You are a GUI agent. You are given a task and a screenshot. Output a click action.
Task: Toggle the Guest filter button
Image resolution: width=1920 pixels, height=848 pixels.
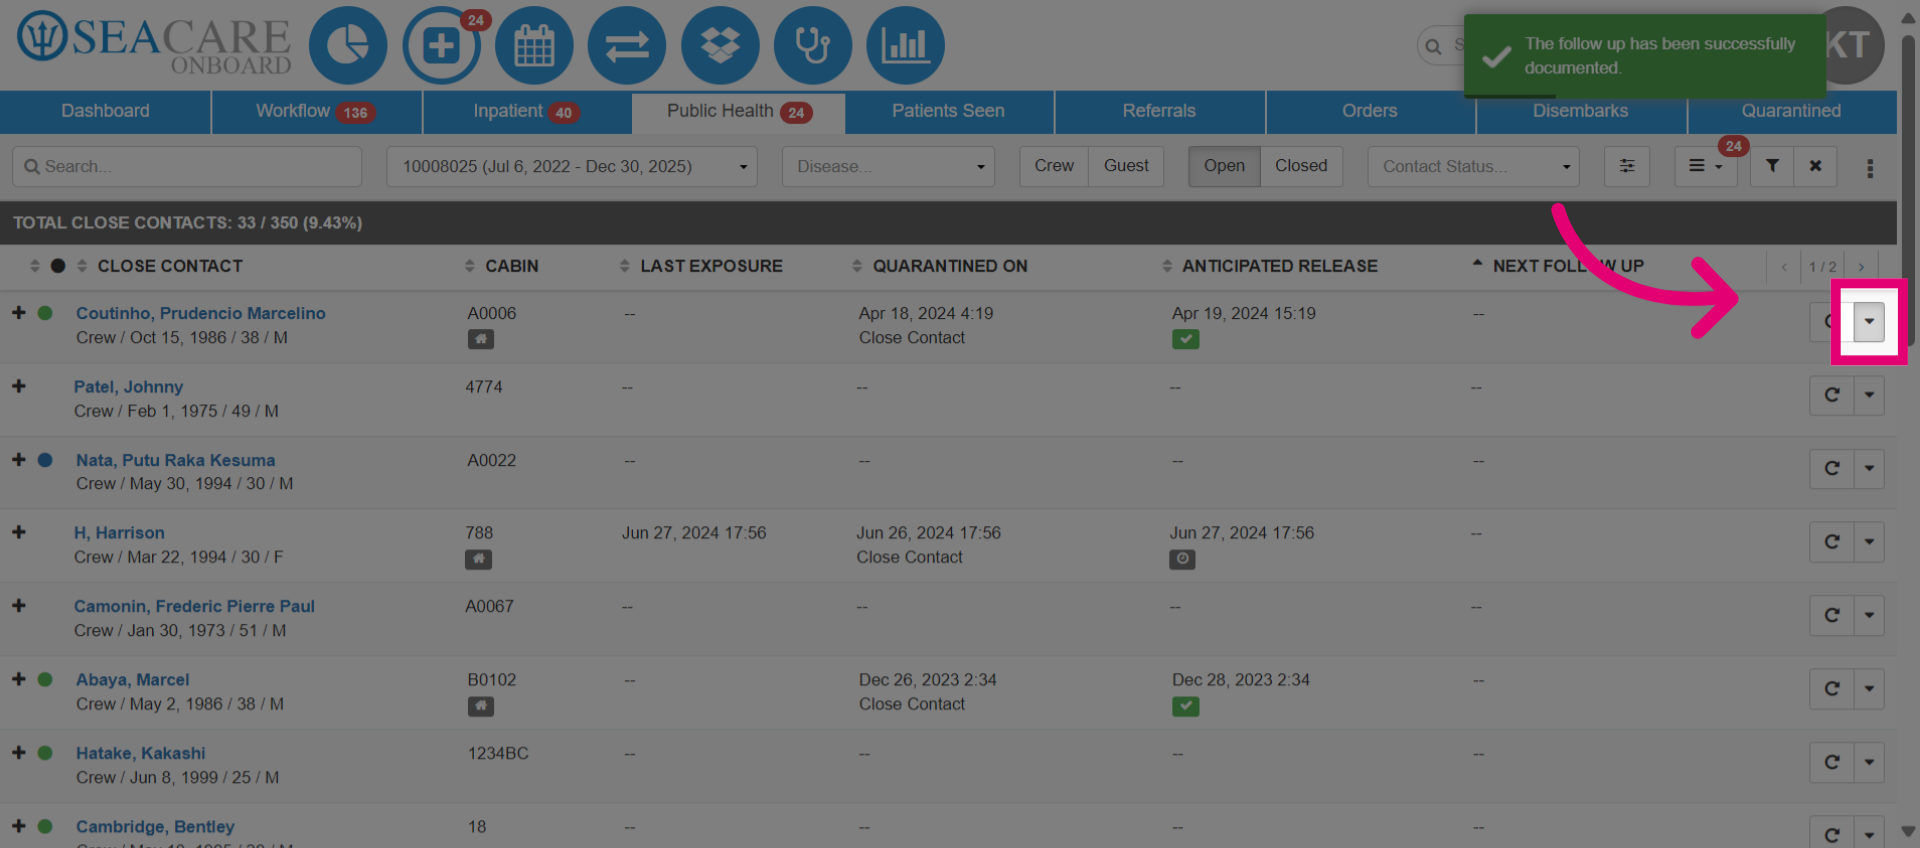pos(1126,166)
